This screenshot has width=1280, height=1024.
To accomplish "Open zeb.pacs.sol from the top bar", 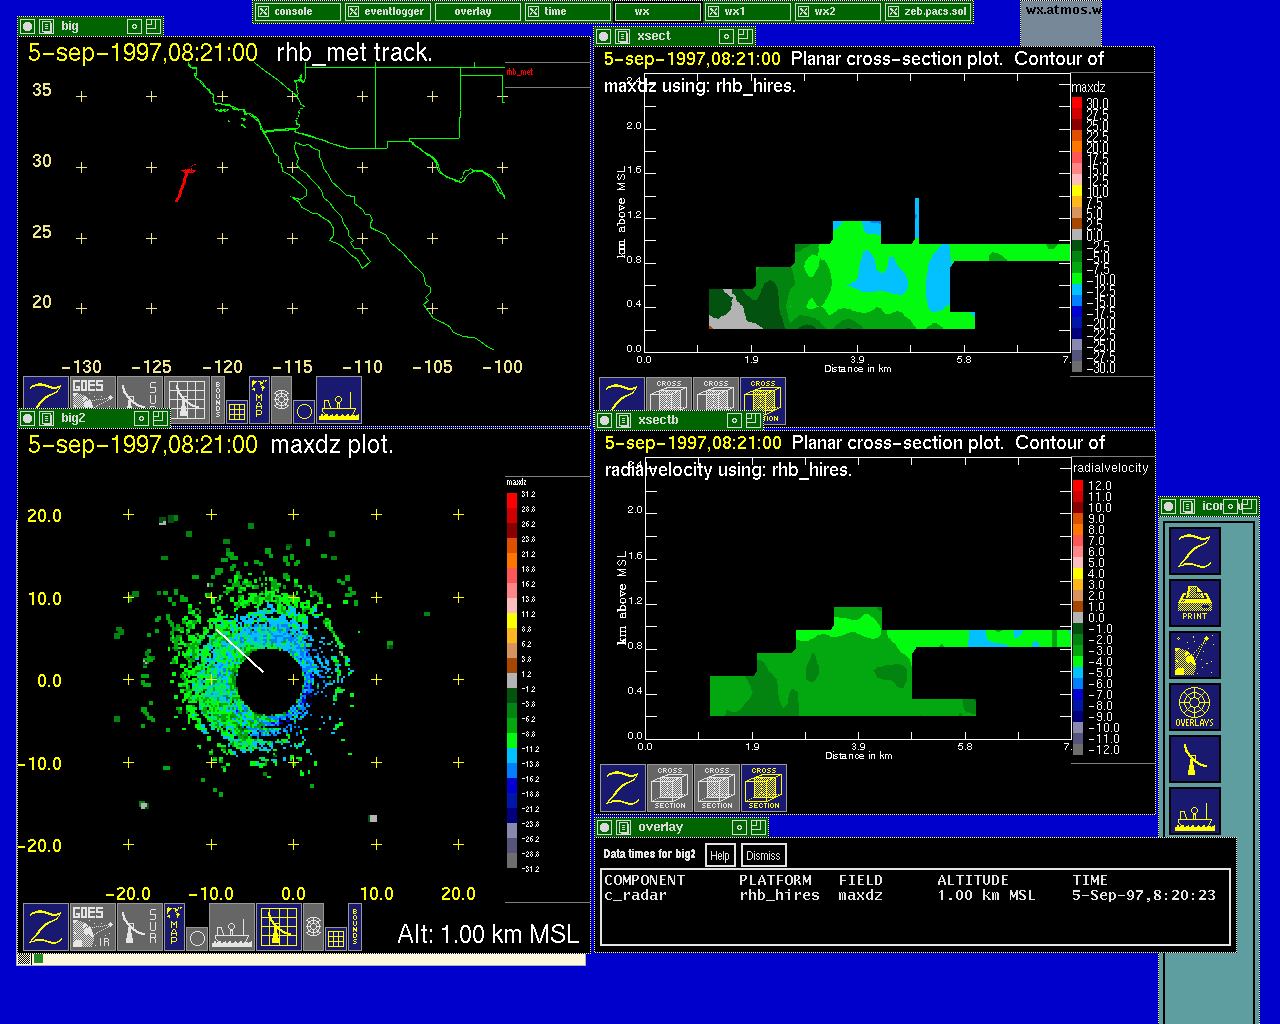I will tap(927, 12).
